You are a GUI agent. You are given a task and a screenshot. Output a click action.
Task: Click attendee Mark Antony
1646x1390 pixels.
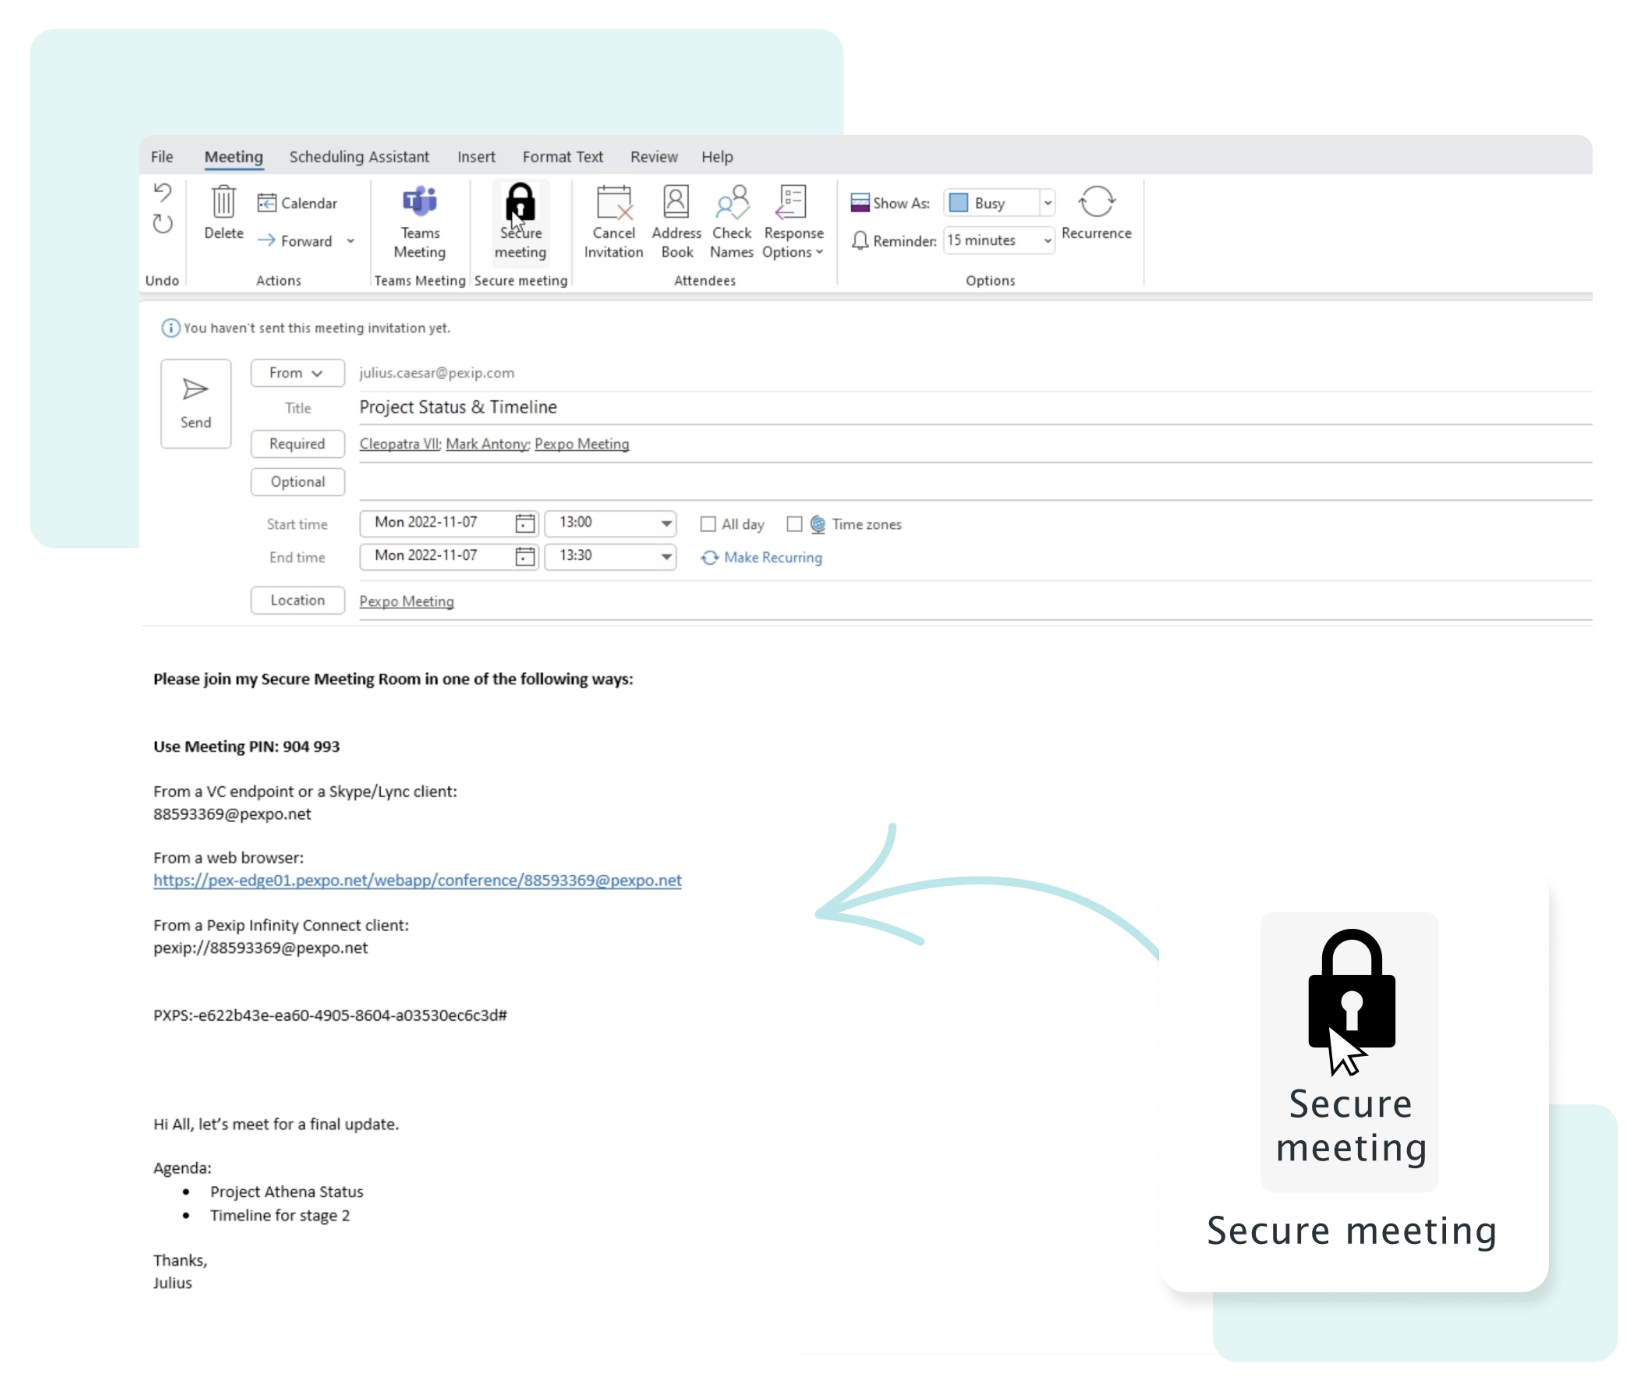(x=487, y=444)
